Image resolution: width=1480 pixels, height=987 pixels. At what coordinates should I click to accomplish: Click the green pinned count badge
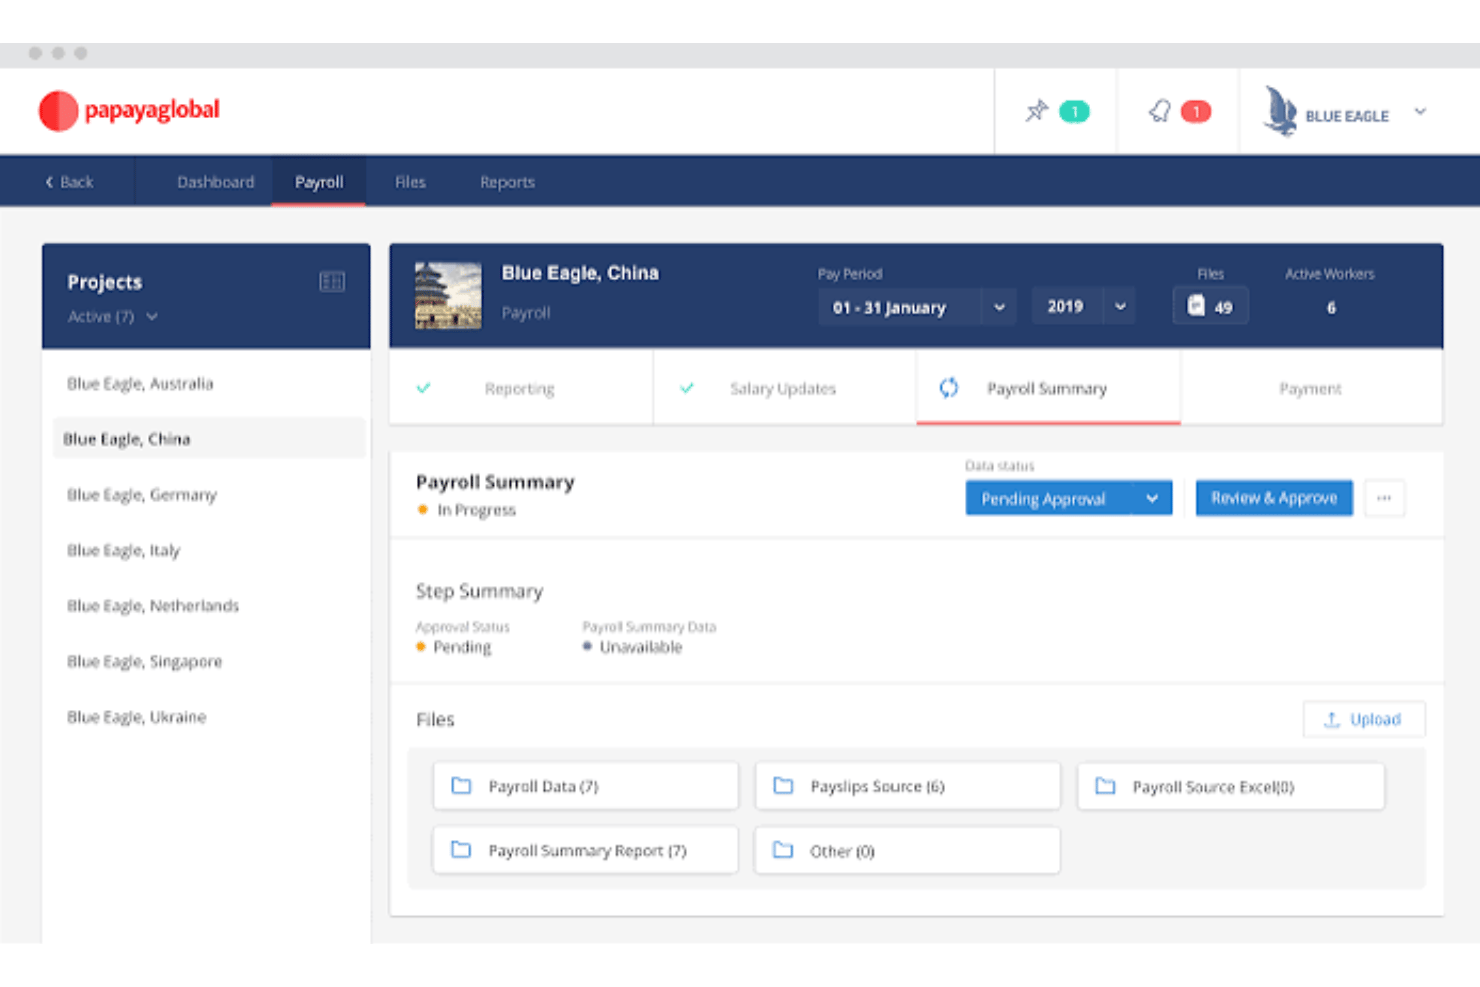[x=1074, y=111]
